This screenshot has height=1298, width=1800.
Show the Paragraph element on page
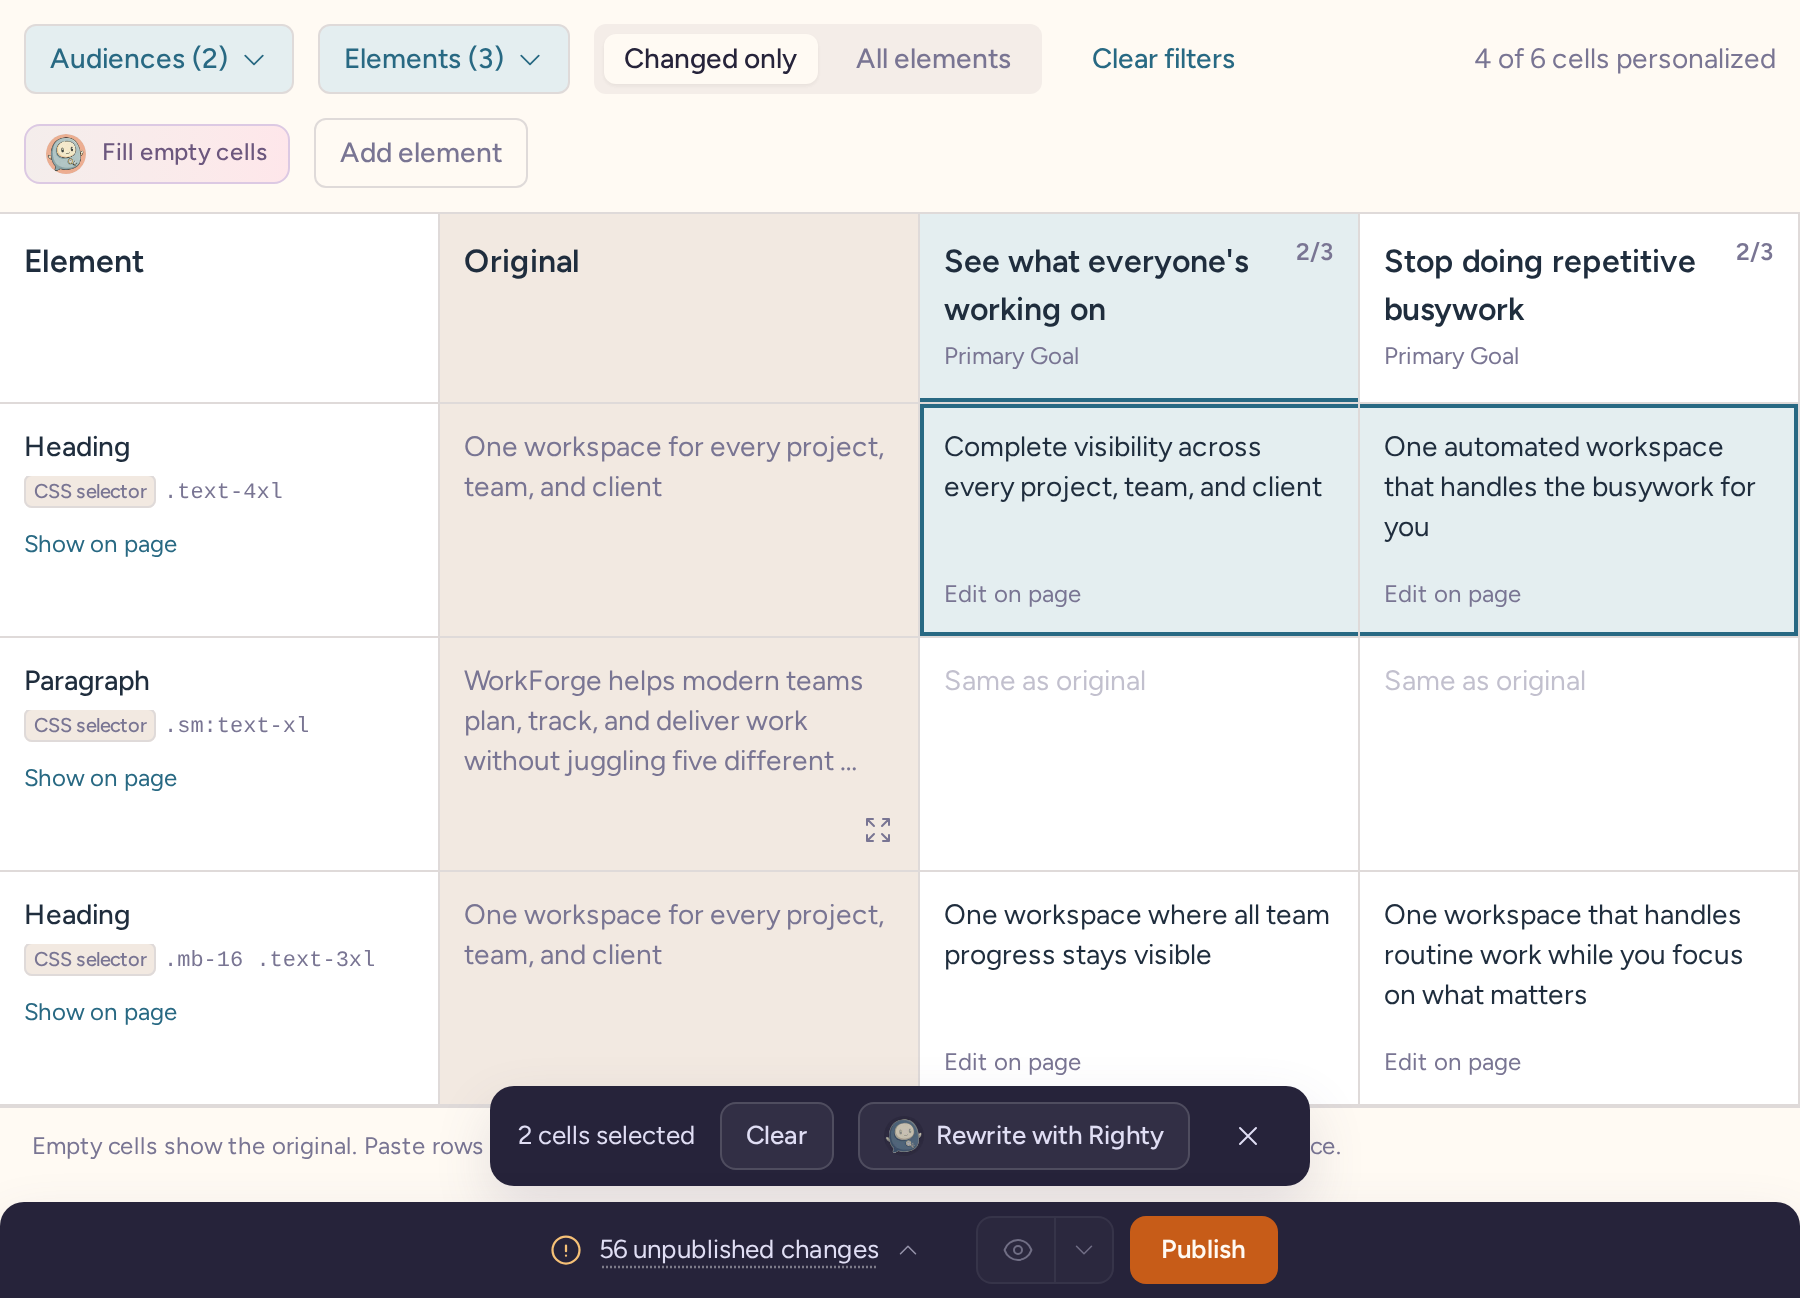pos(101,778)
